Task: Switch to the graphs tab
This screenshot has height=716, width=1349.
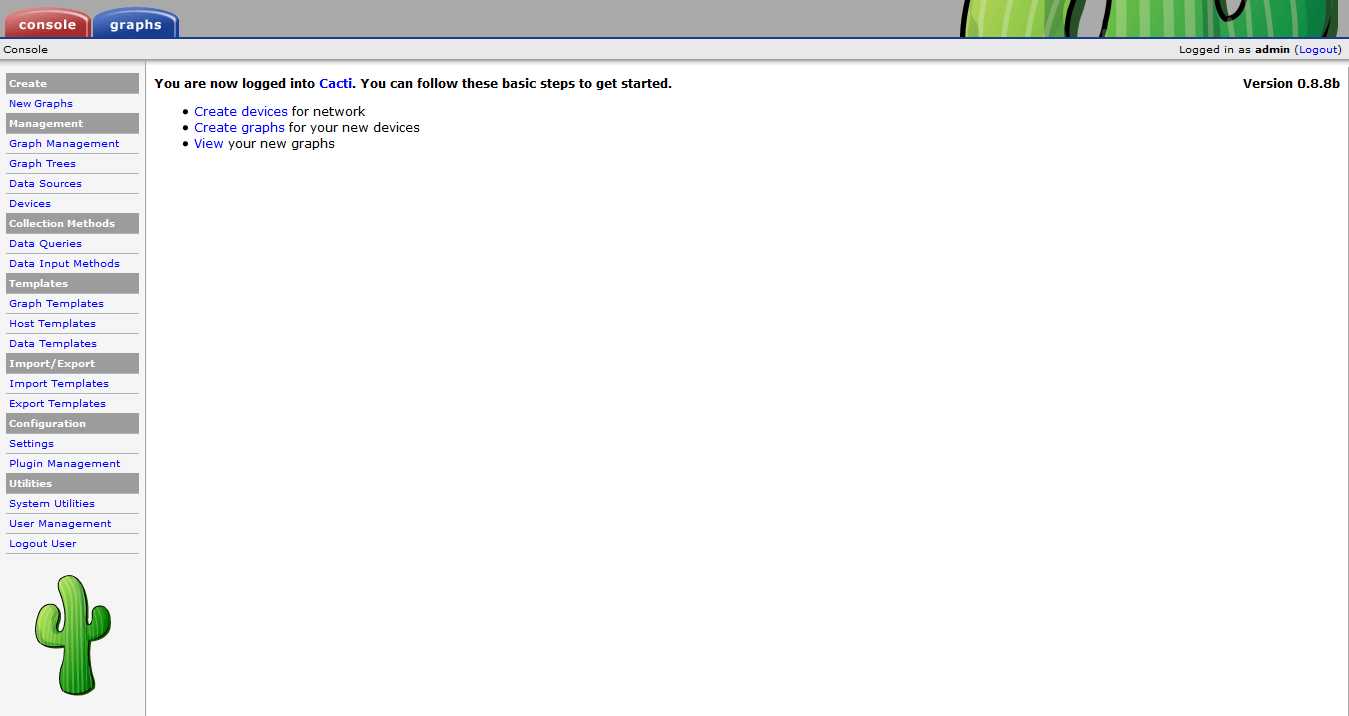Action: click(136, 23)
